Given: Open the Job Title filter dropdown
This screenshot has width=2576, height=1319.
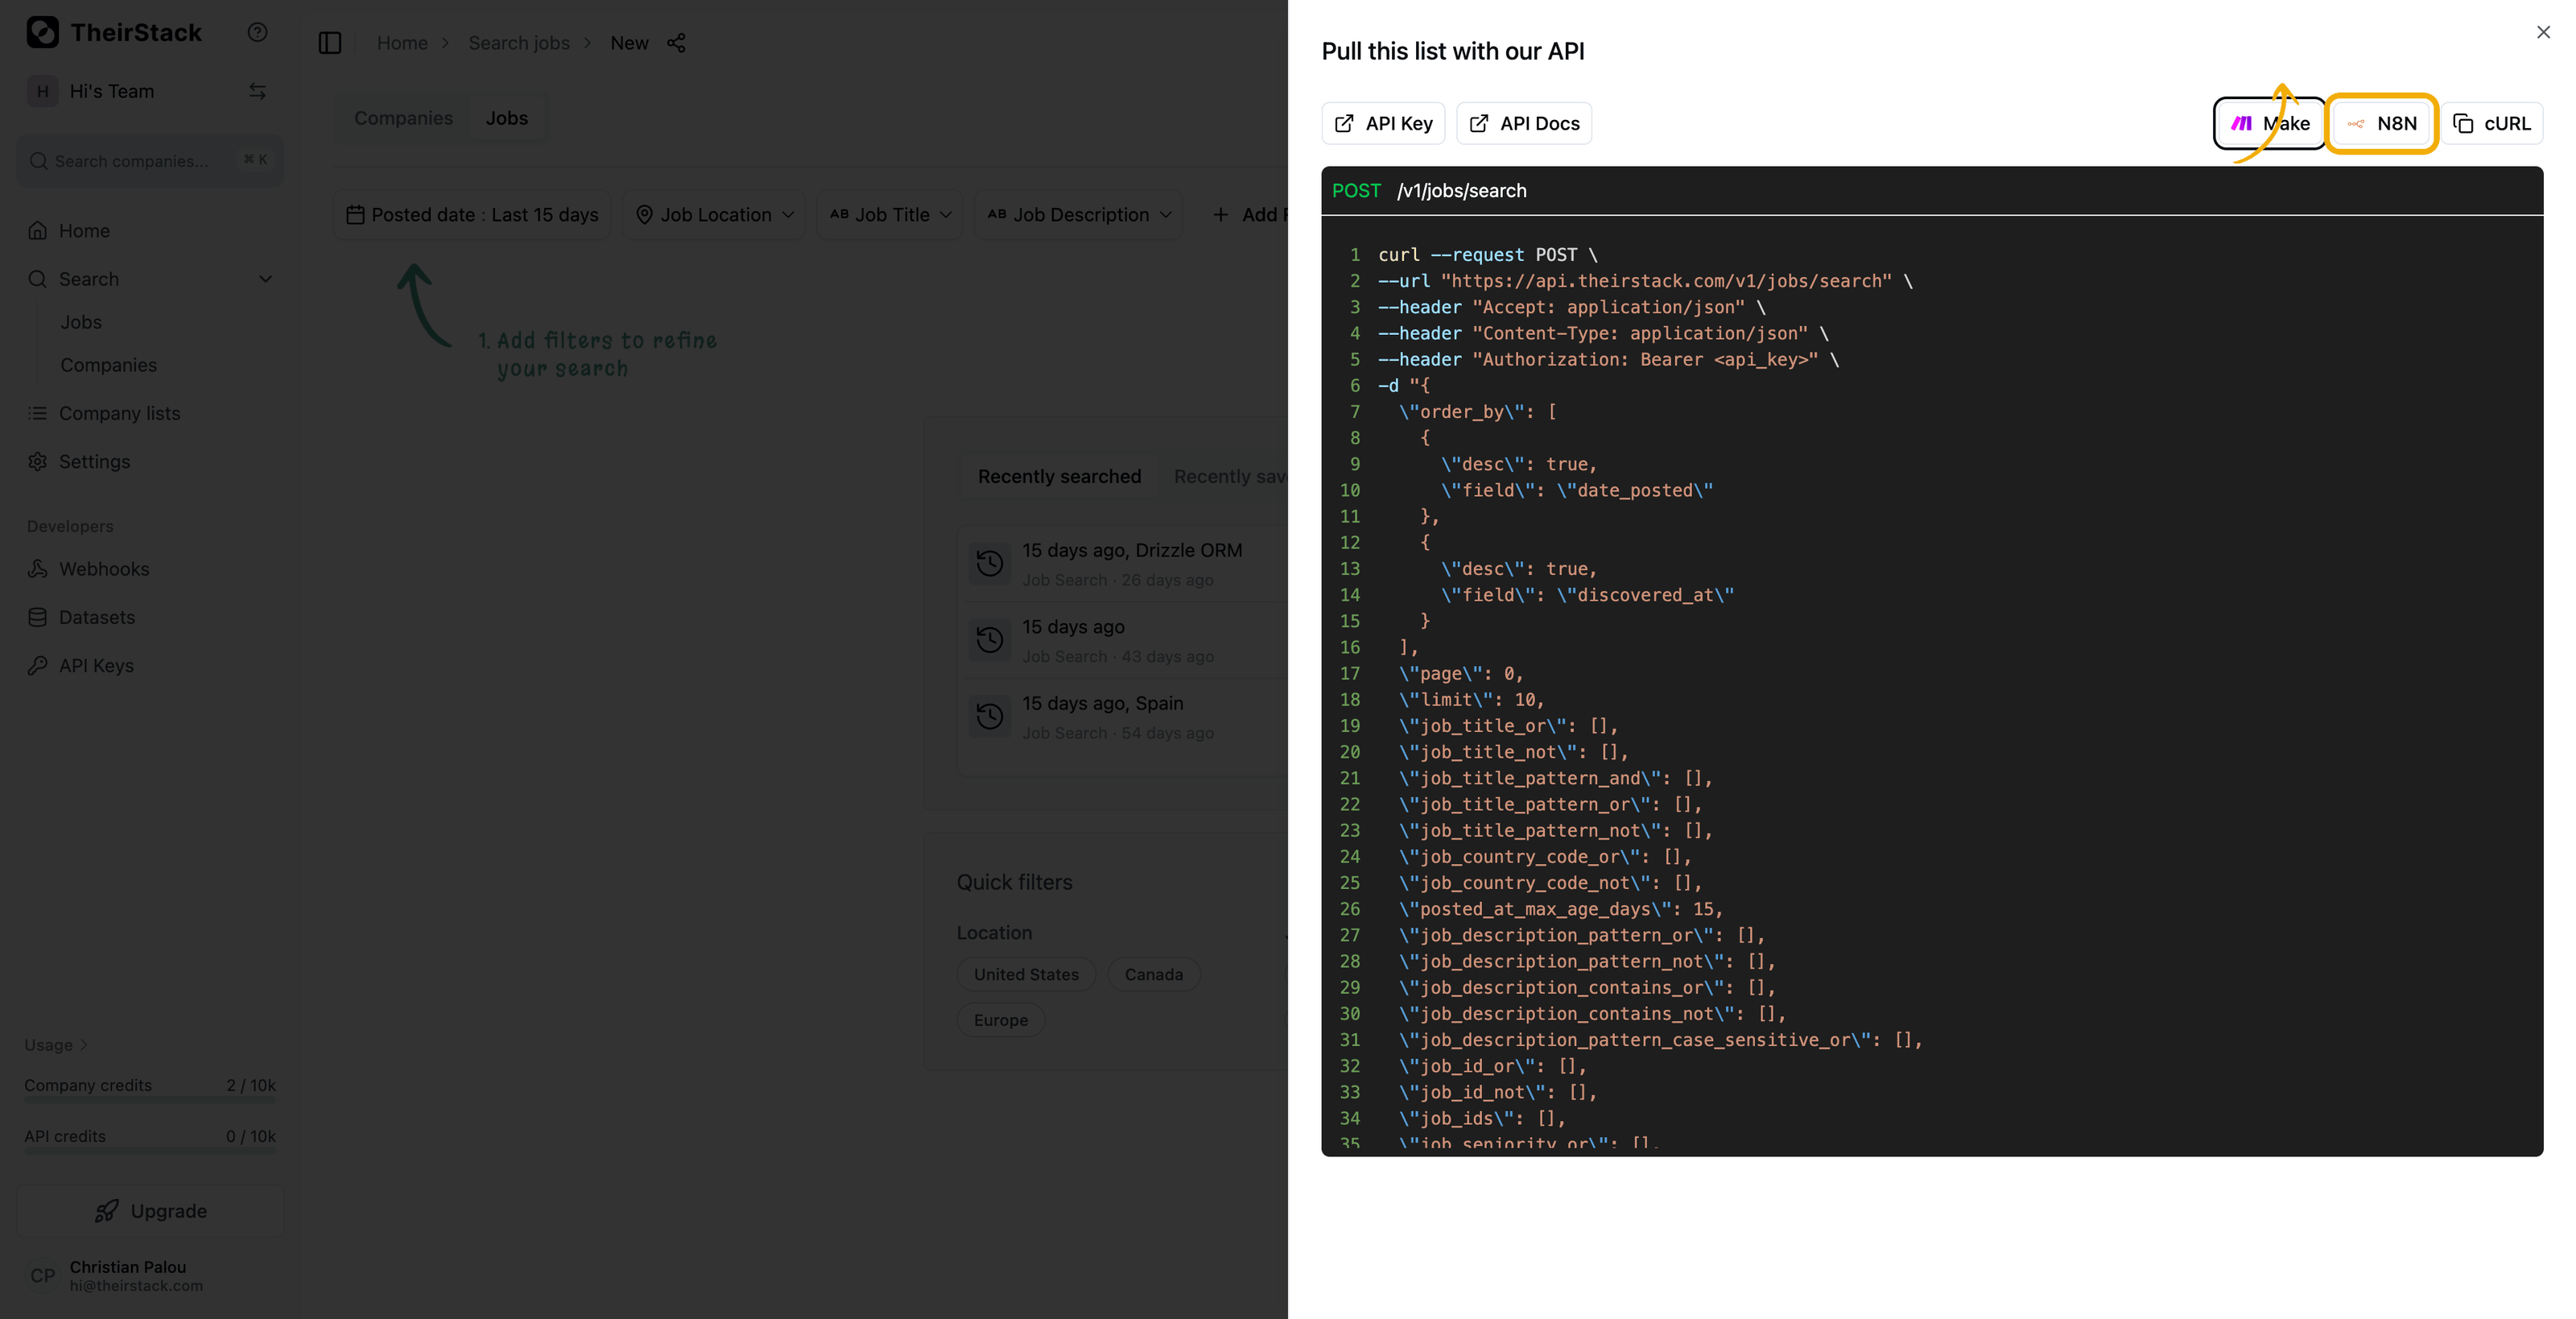Looking at the screenshot, I should tap(889, 215).
